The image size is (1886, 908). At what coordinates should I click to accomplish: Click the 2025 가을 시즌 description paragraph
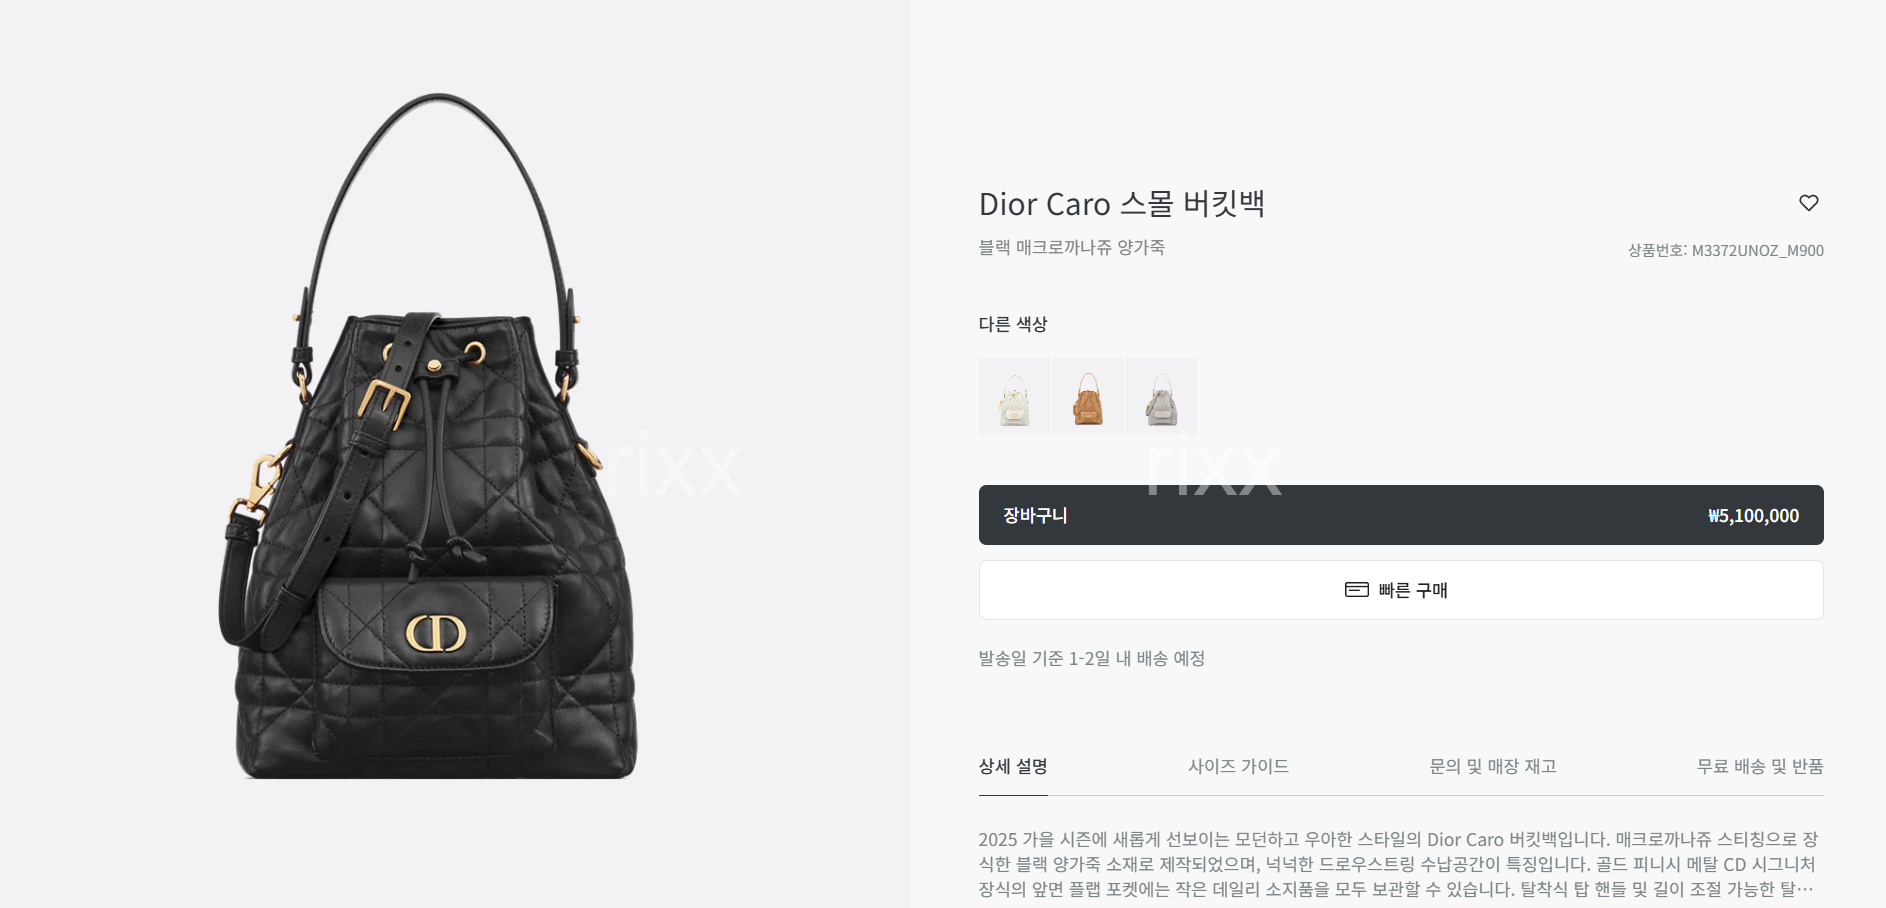point(1398,864)
